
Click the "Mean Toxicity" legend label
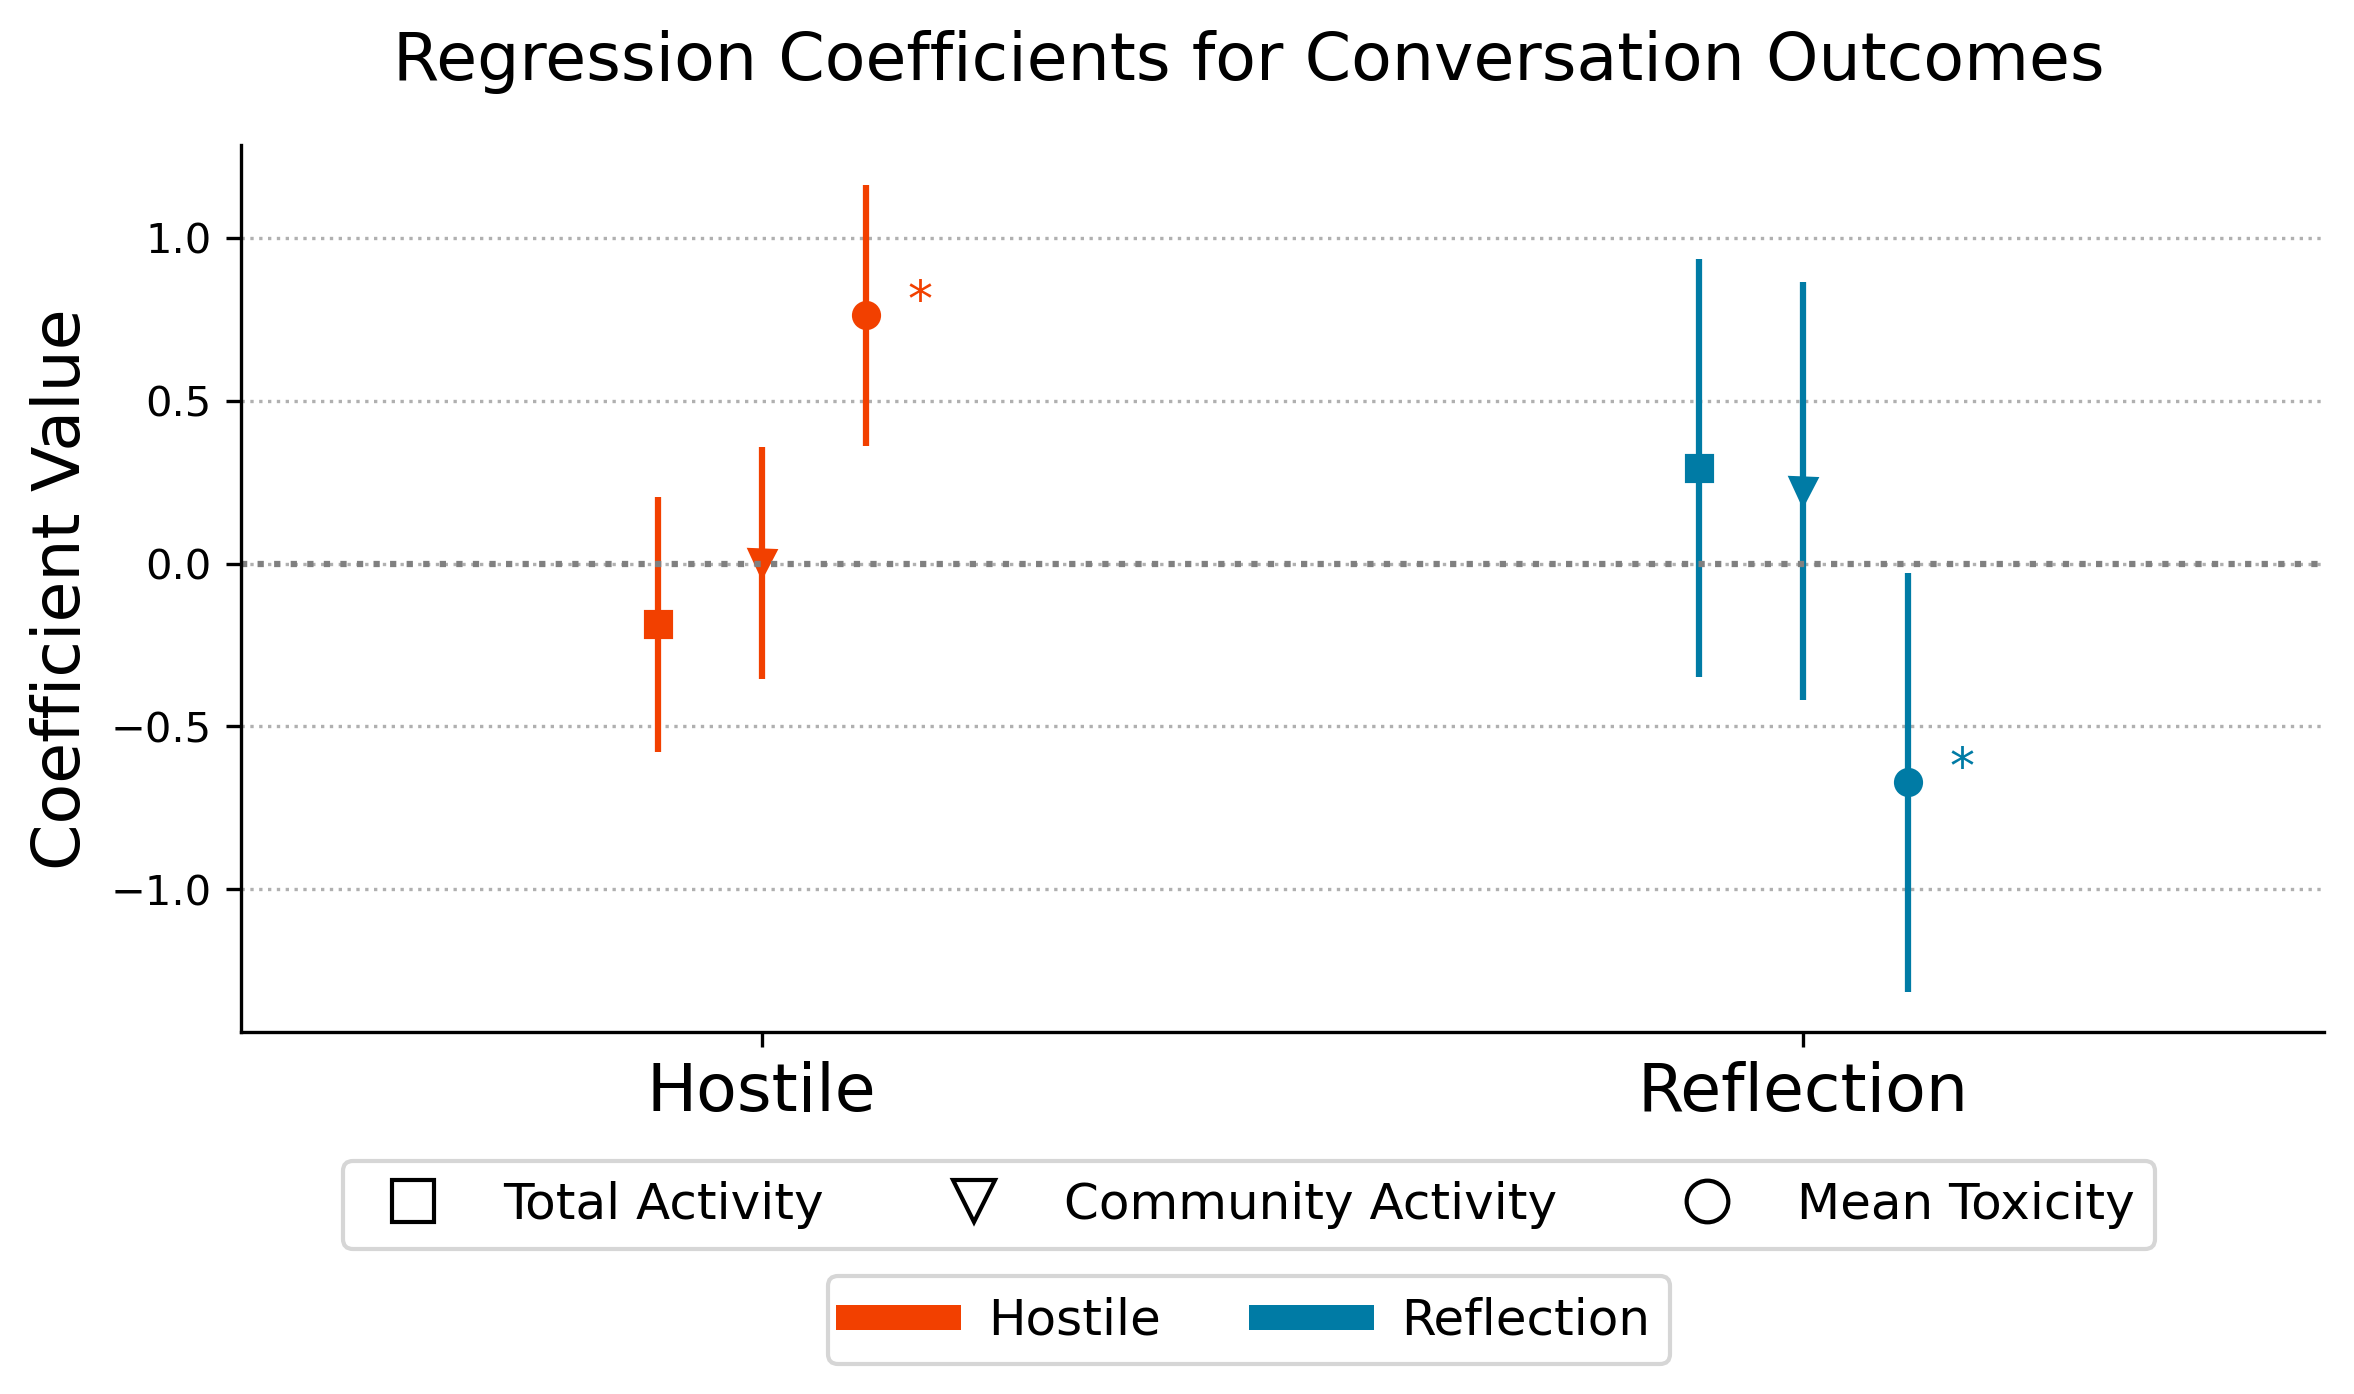pos(1965,1202)
